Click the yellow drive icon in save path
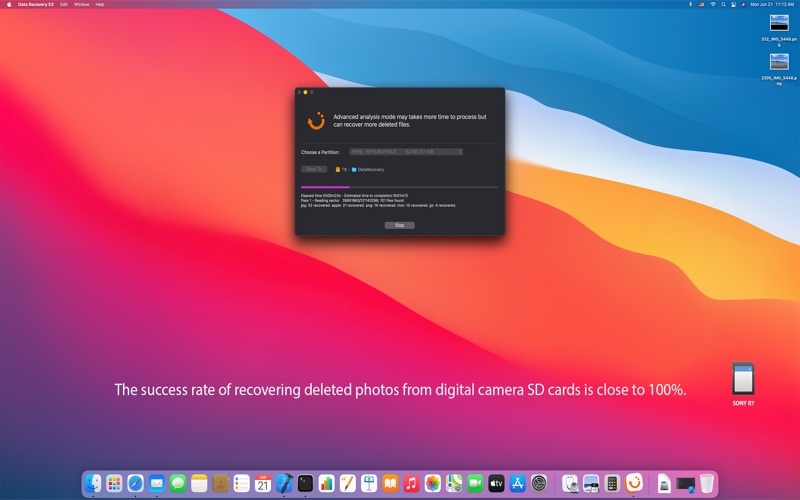The width and height of the screenshot is (800, 500). 338,169
